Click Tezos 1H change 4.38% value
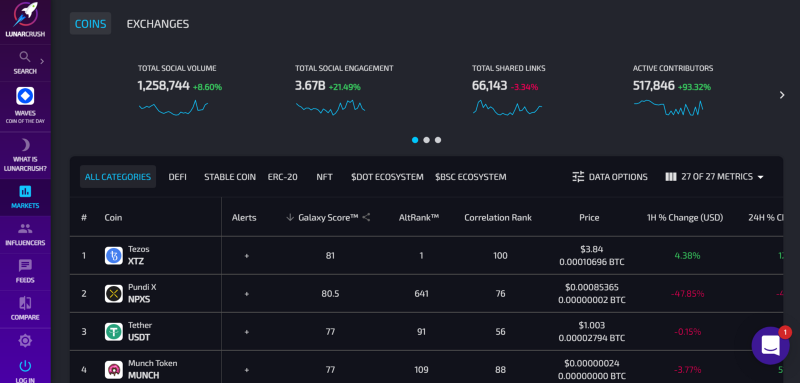 coord(687,256)
